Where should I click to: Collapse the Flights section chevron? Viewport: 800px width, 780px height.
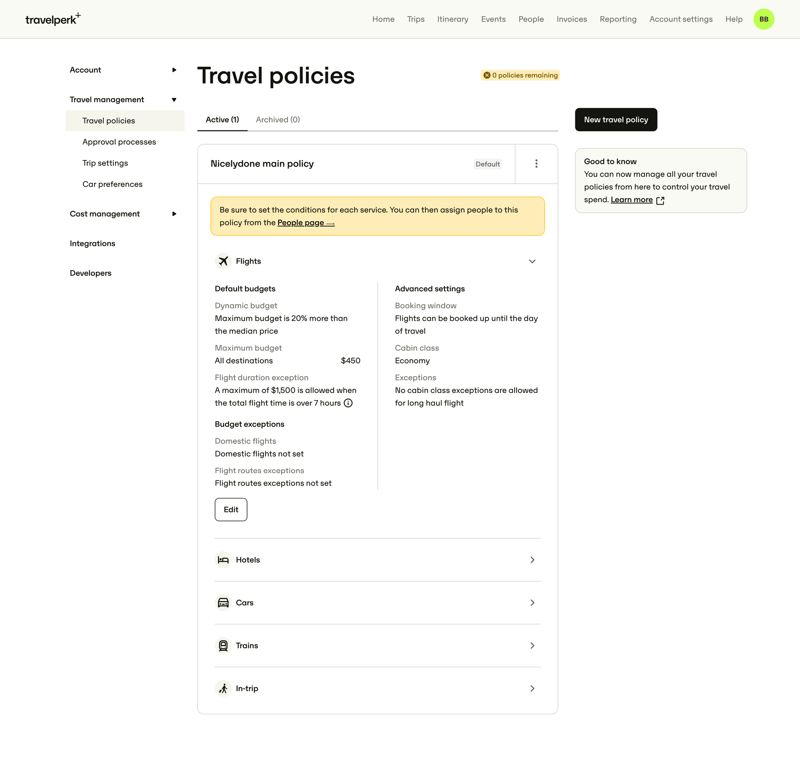pyautogui.click(x=532, y=261)
